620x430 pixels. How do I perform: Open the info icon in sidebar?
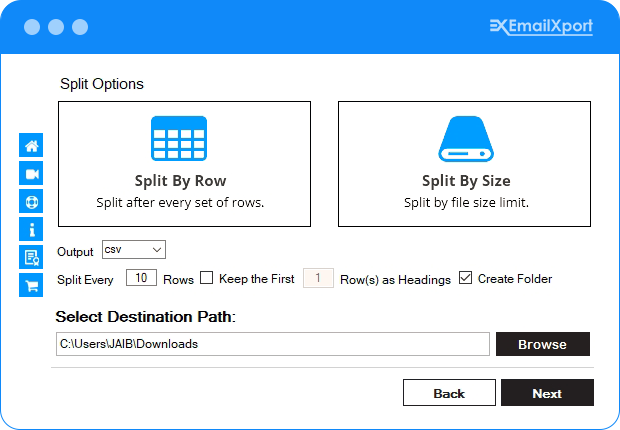[x=31, y=230]
